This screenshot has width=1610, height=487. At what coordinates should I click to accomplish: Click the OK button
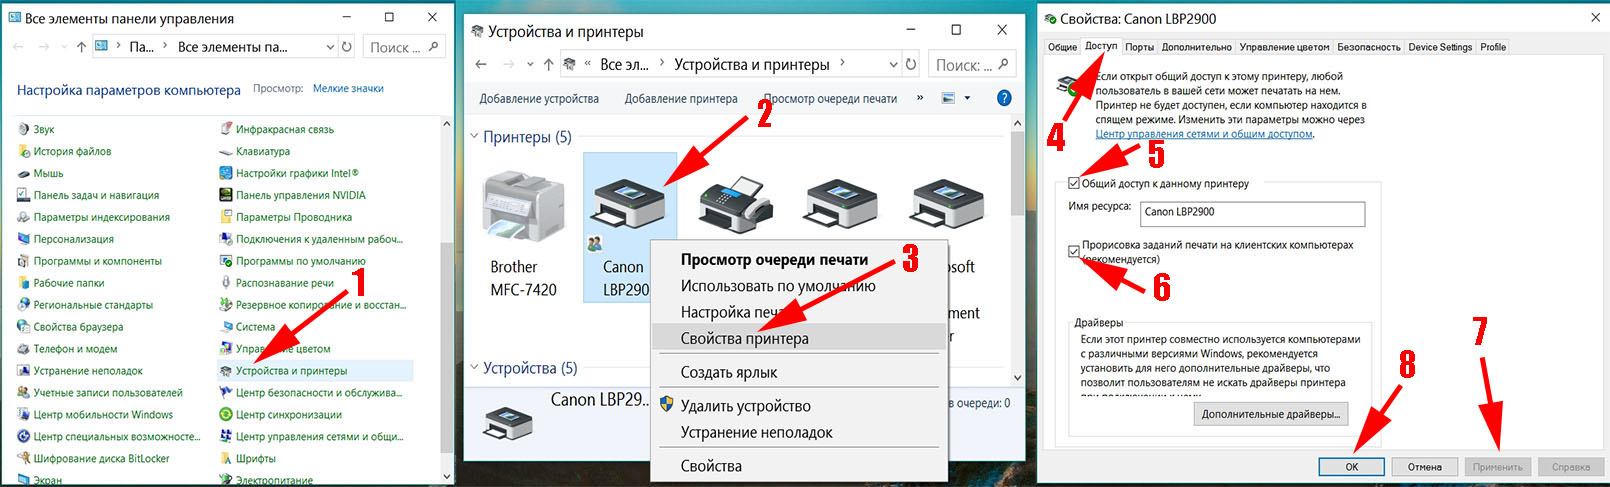click(1351, 467)
